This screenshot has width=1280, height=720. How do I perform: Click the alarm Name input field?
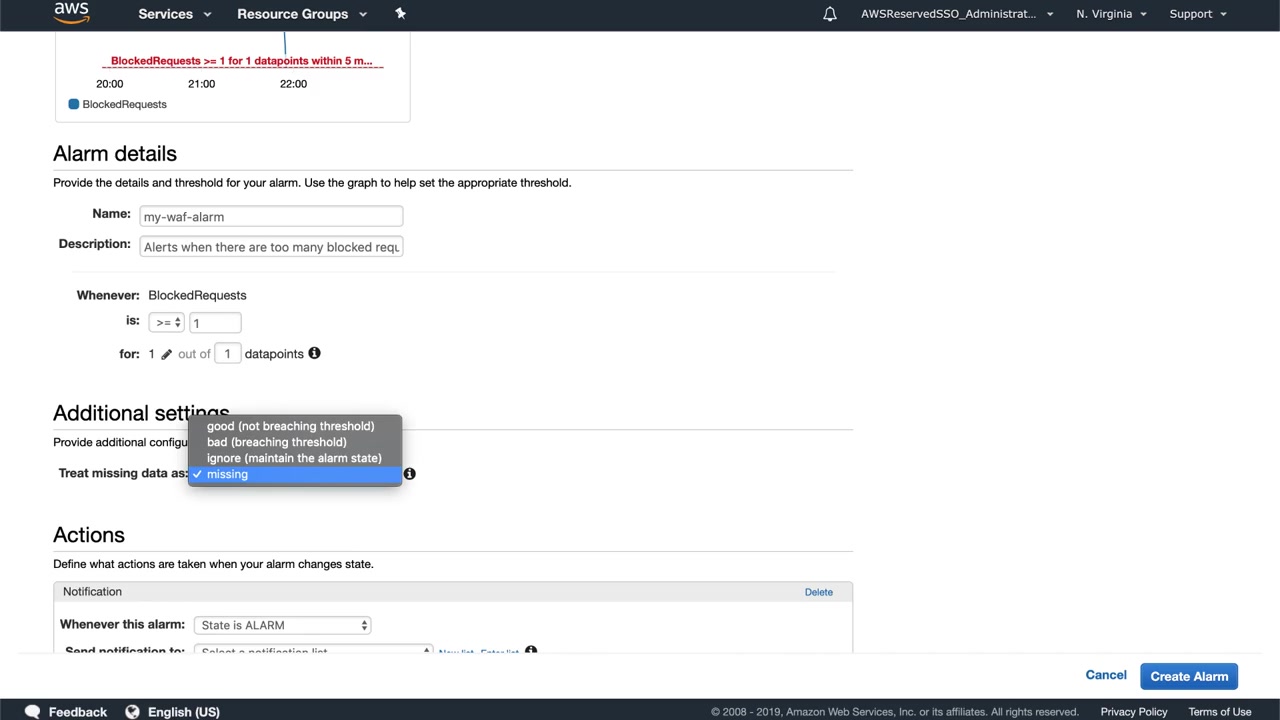click(271, 217)
